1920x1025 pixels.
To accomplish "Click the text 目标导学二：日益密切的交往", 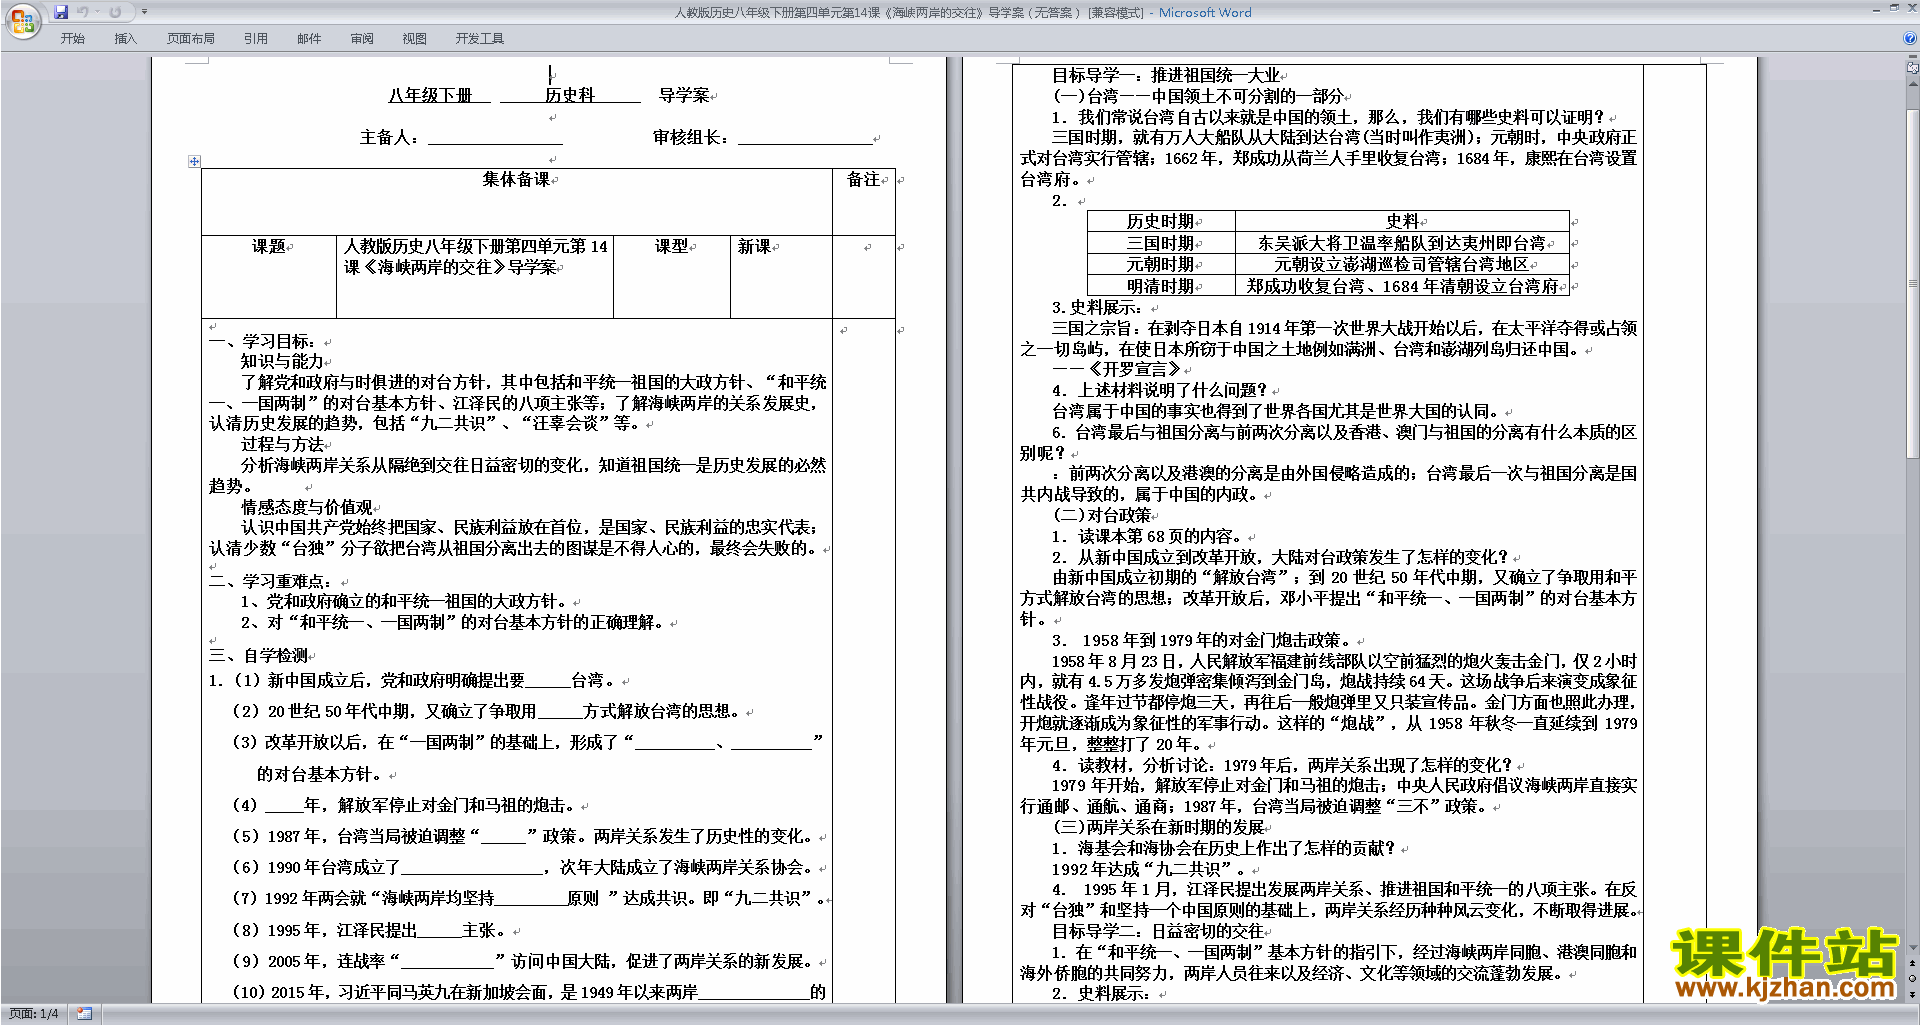I will (1158, 931).
